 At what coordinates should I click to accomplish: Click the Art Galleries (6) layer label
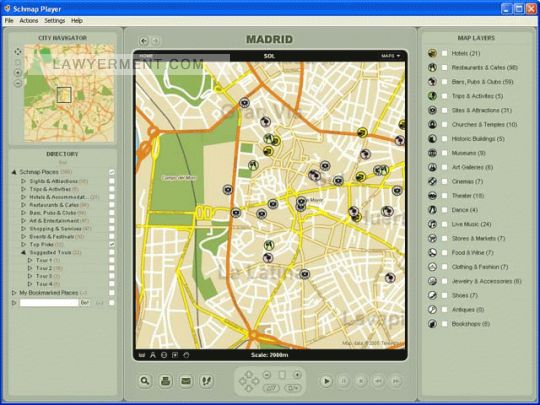472,167
